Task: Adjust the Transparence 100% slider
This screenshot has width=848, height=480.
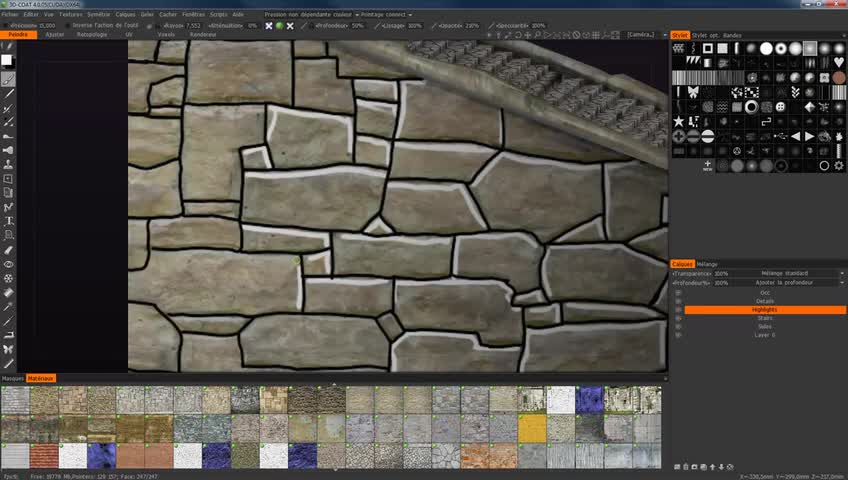Action: point(701,274)
